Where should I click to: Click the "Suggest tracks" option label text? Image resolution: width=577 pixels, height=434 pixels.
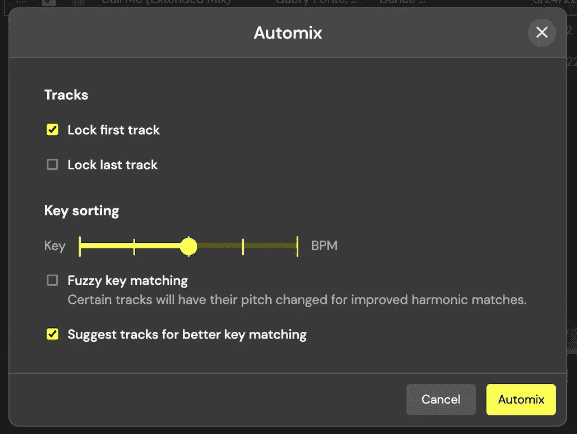tap(187, 335)
